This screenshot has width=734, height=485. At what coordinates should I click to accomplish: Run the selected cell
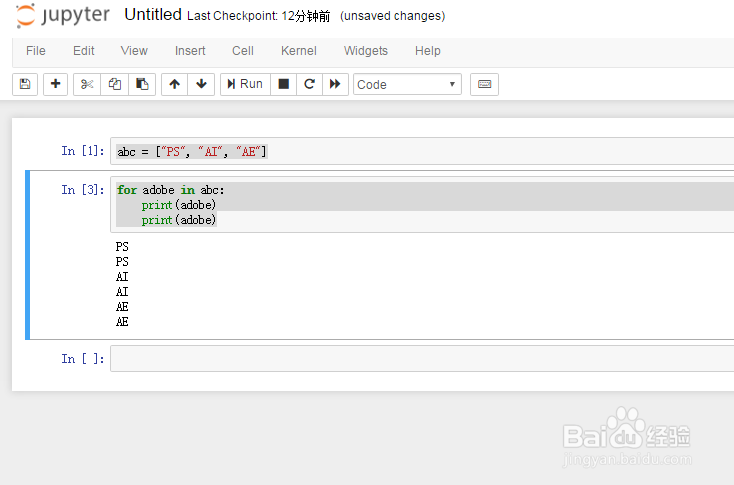coord(245,84)
